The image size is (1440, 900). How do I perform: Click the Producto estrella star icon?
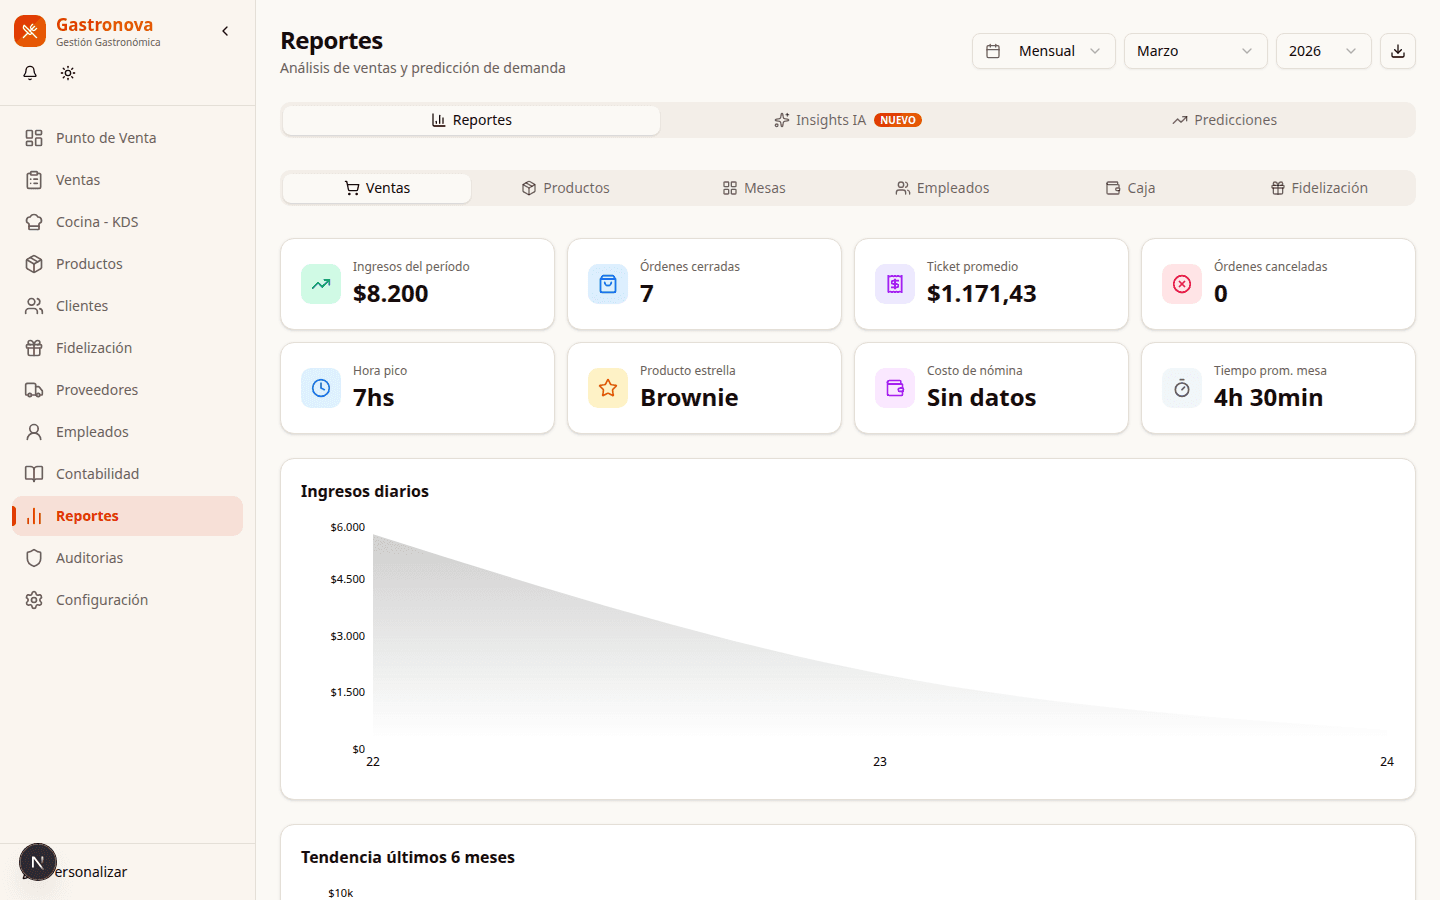pos(608,388)
